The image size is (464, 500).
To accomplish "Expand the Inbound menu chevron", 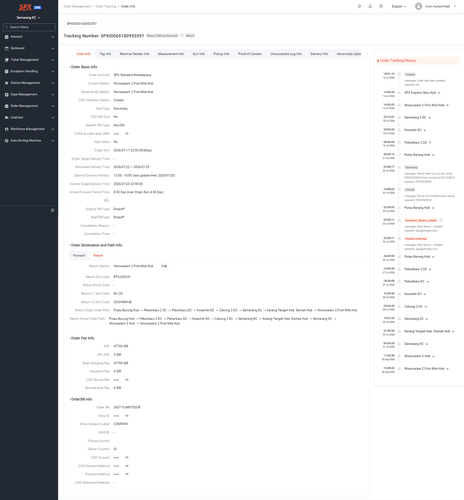I will click(52, 37).
